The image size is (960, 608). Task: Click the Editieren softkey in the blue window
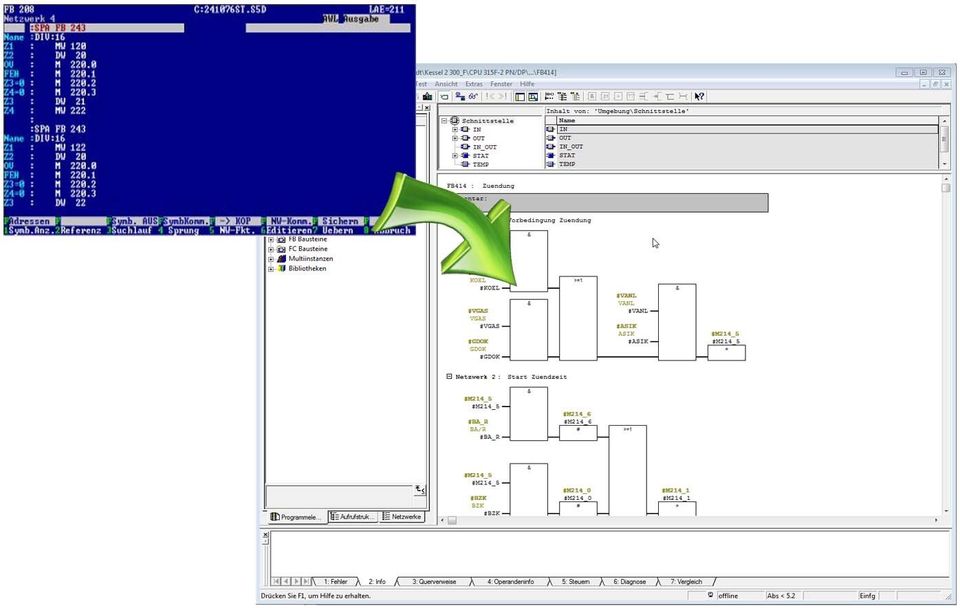coord(289,230)
